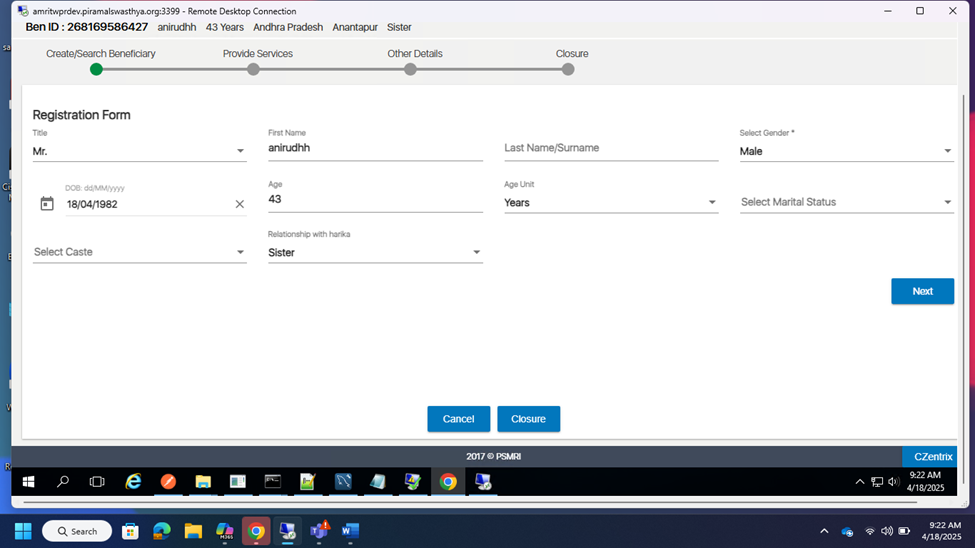The width and height of the screenshot is (975, 548).
Task: Jump to Provide Services step
Action: click(x=253, y=69)
